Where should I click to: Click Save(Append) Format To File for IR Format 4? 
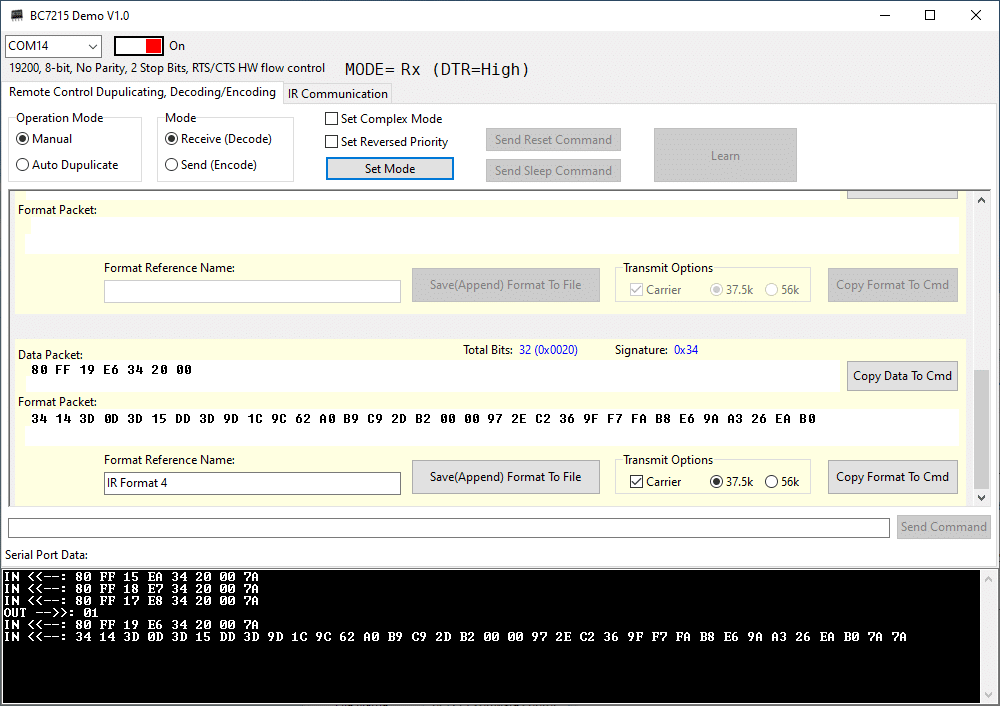[506, 477]
